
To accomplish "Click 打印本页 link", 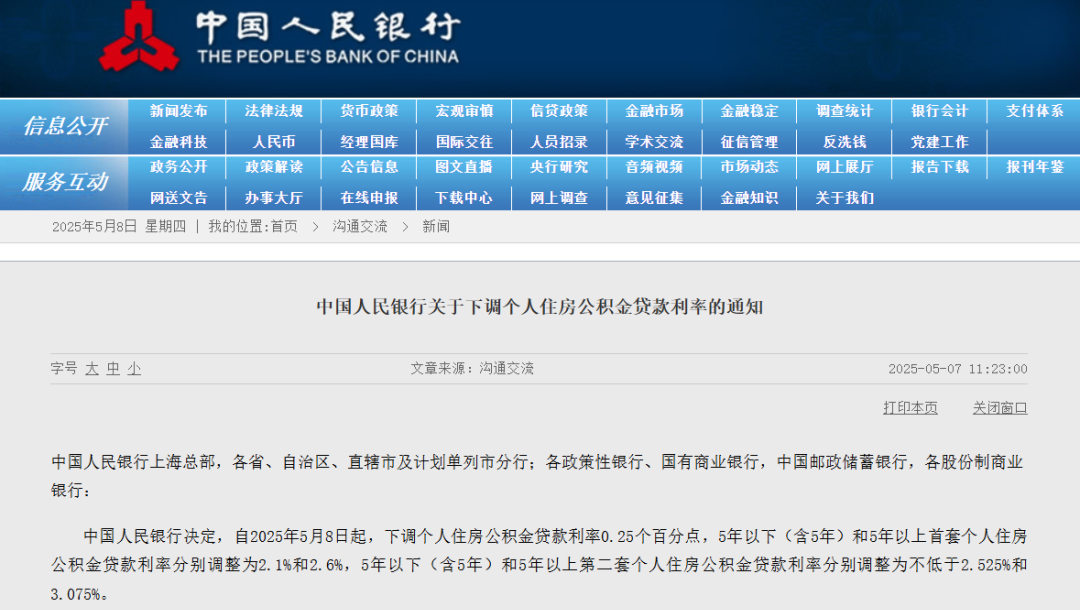I will [x=910, y=408].
